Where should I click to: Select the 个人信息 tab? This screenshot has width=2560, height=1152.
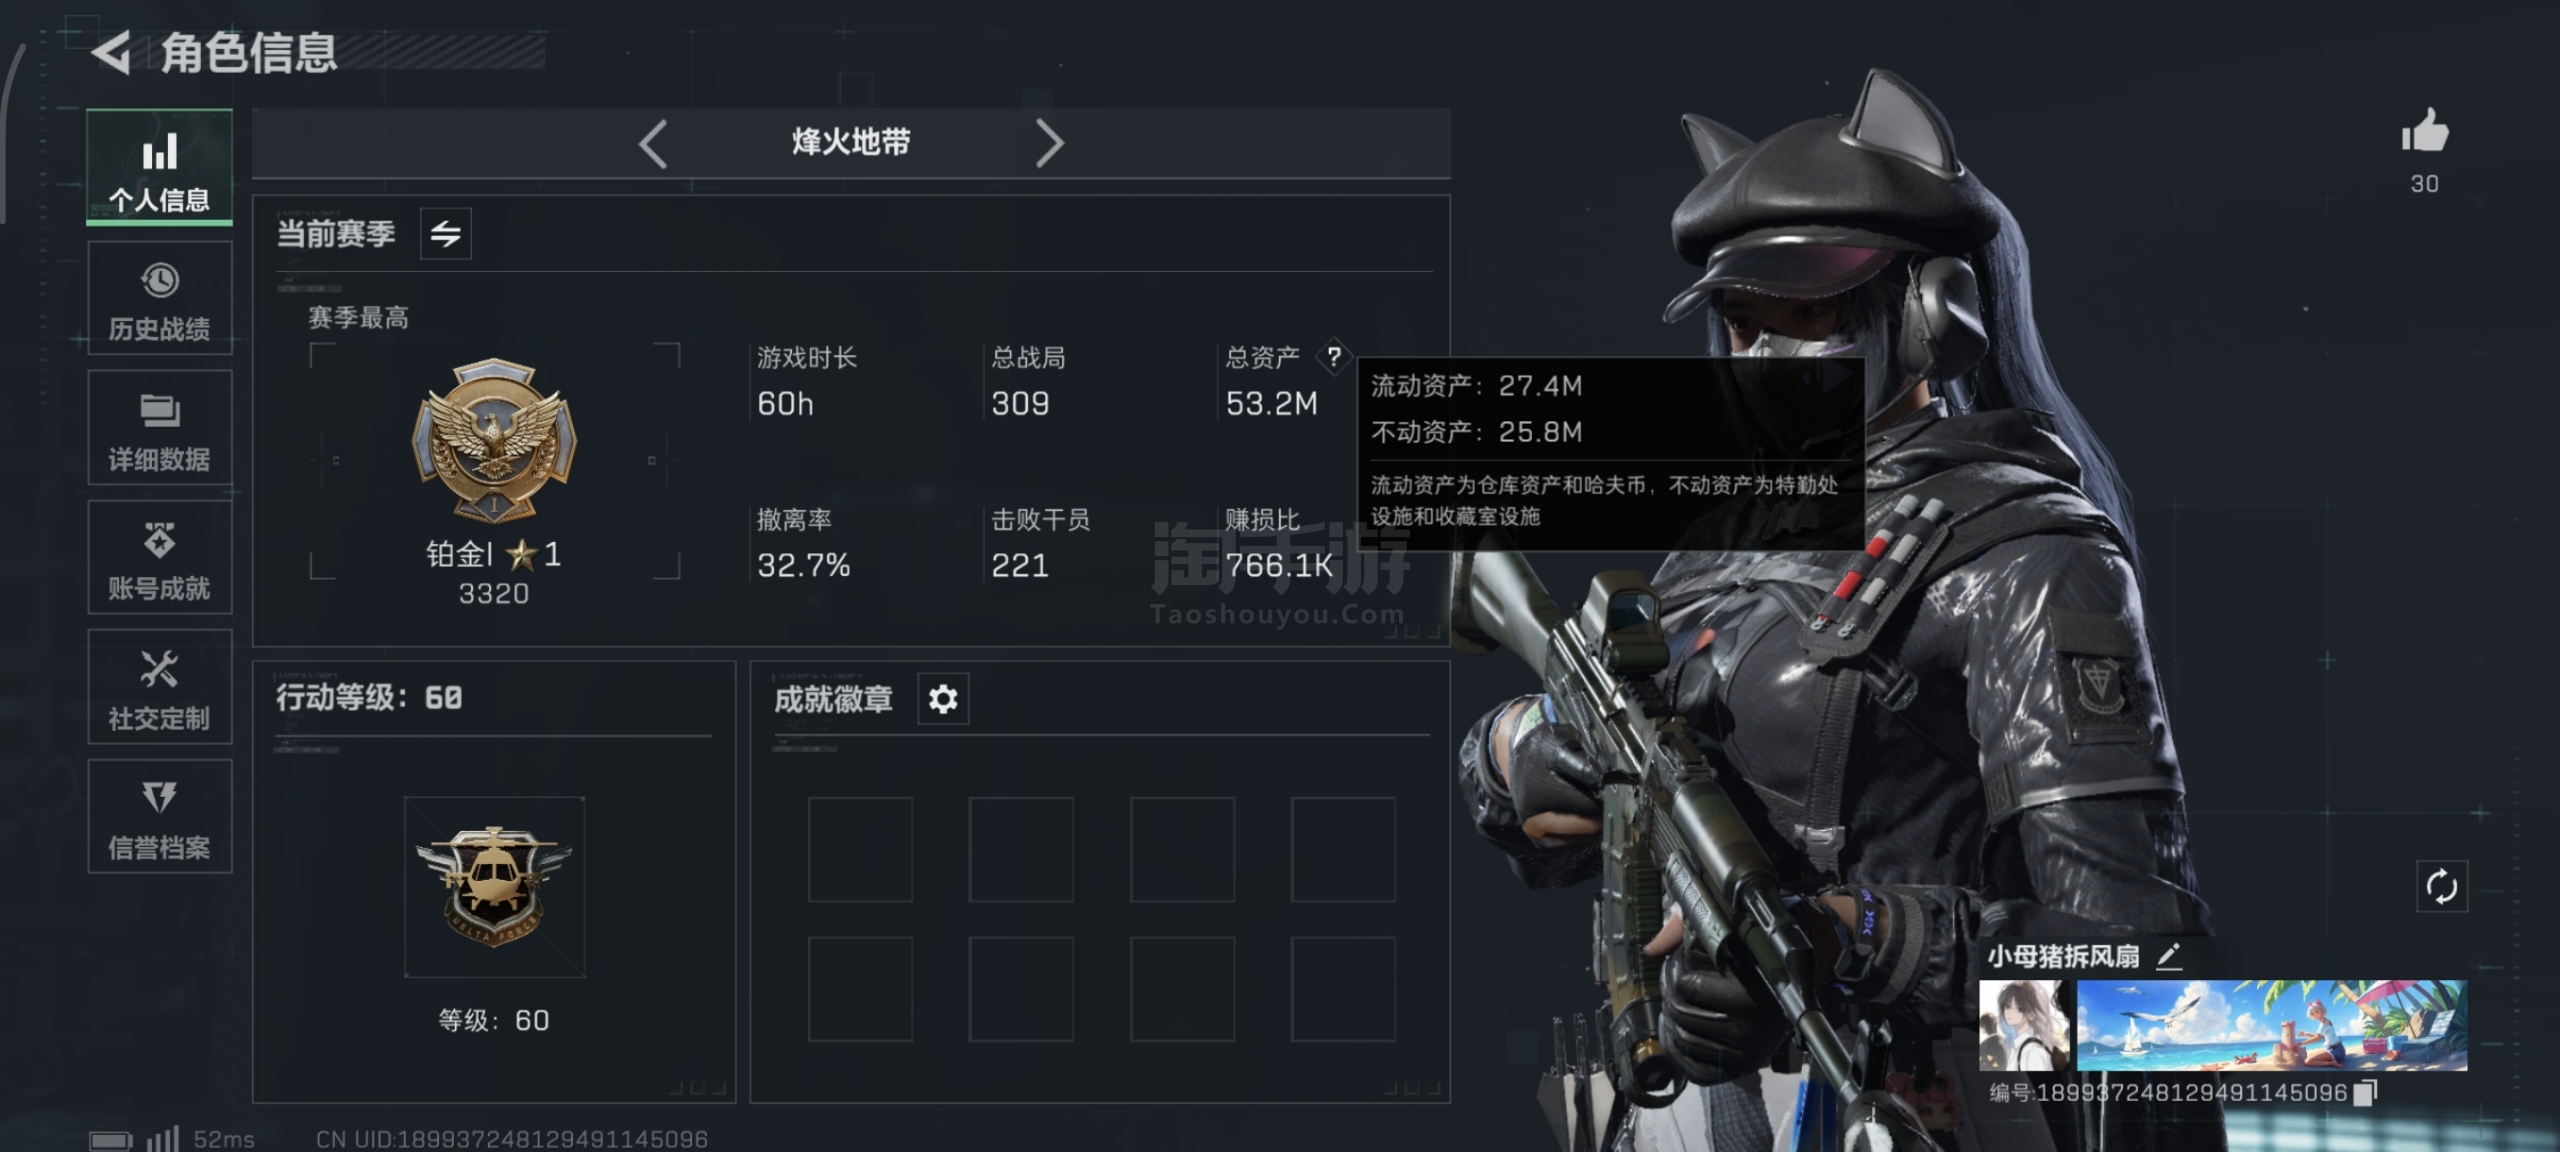click(x=160, y=167)
